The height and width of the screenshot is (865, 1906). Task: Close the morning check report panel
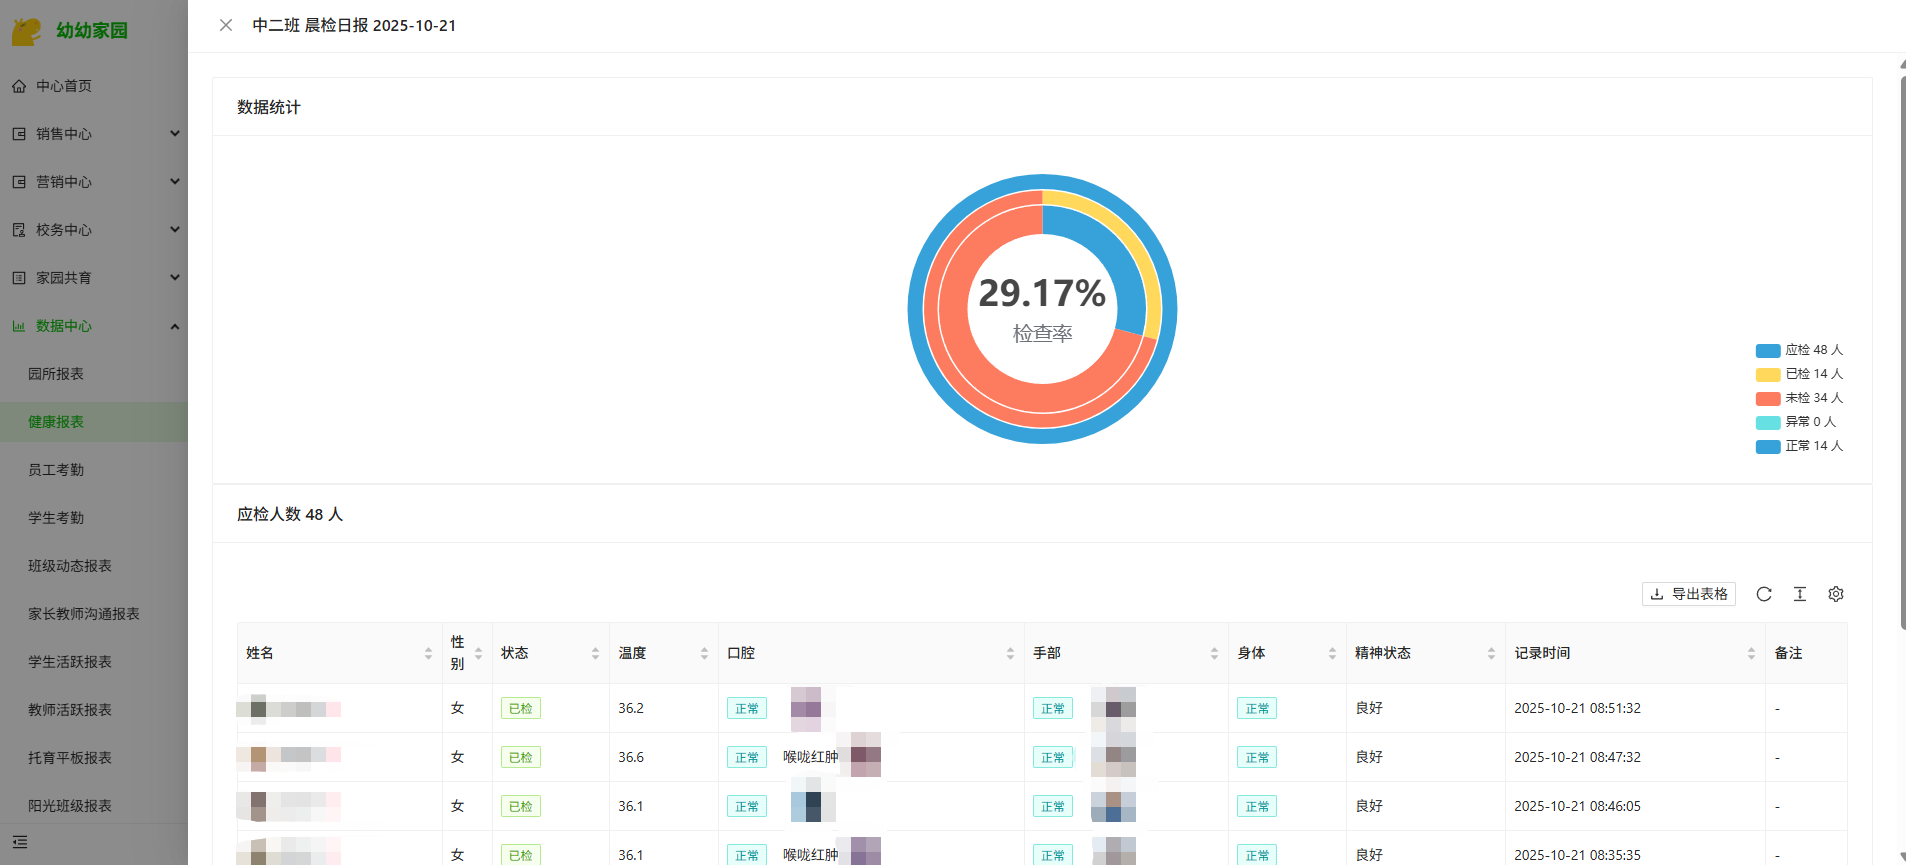point(226,25)
